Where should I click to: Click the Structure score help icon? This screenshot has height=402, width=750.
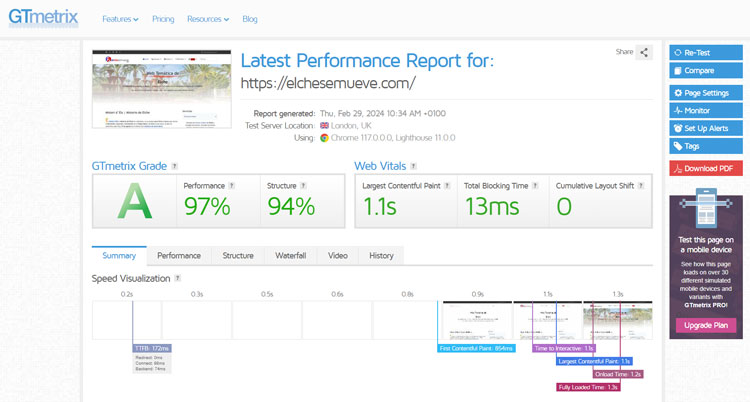pyautogui.click(x=303, y=186)
